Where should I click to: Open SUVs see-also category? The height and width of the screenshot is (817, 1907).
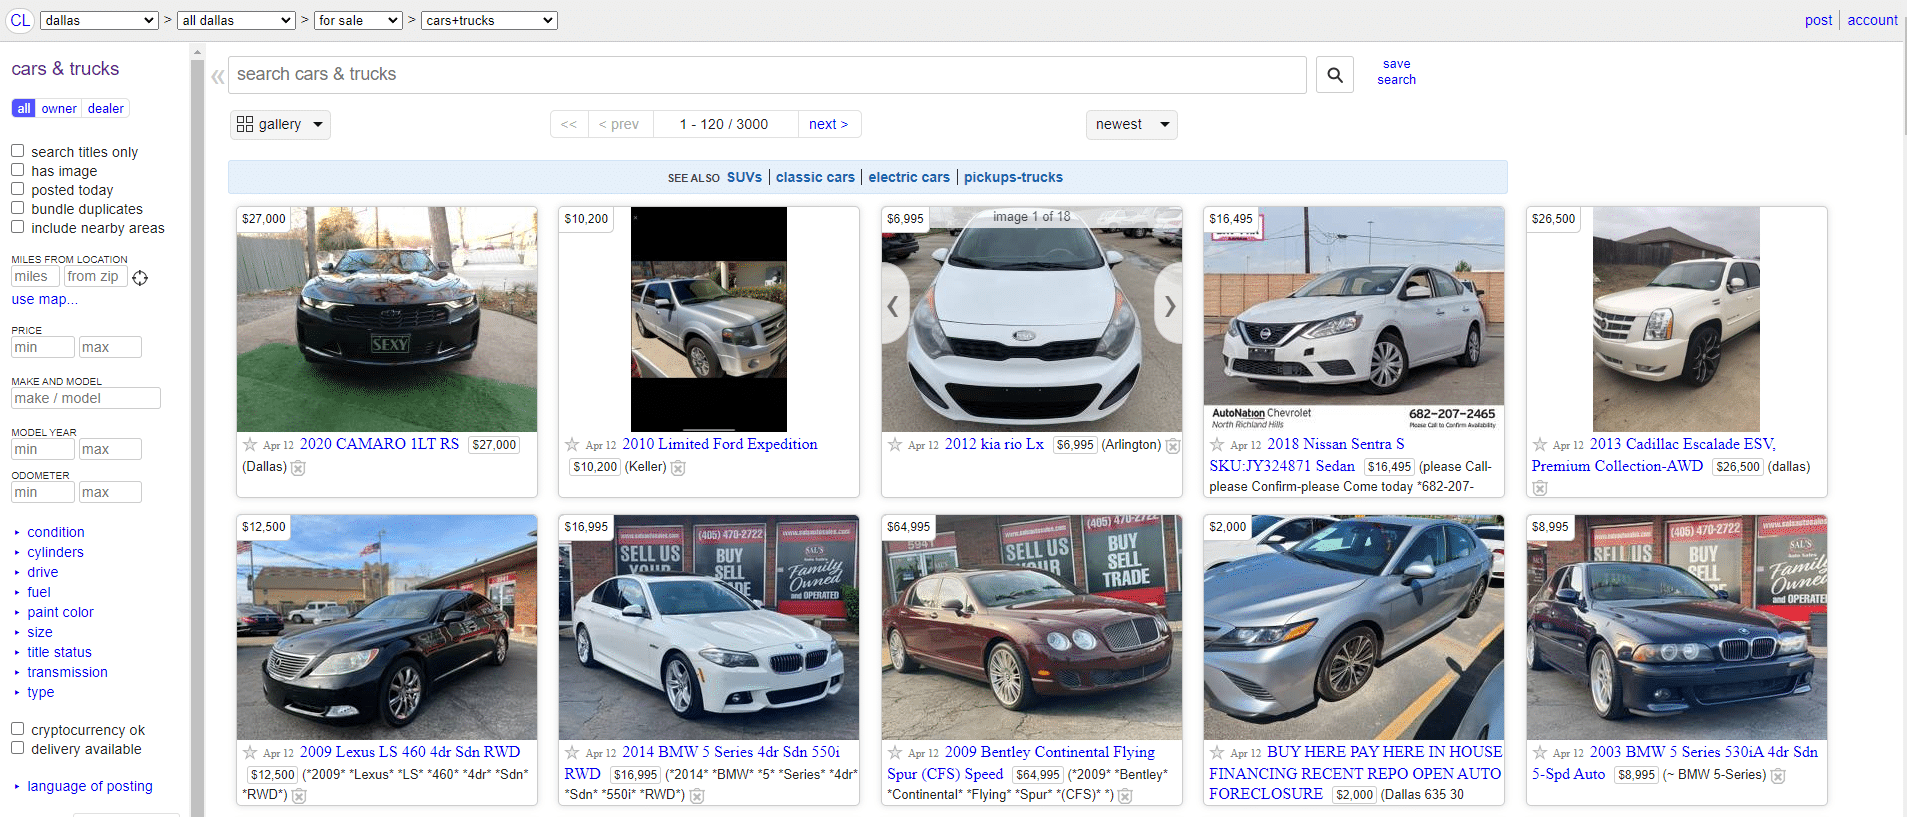pos(744,177)
